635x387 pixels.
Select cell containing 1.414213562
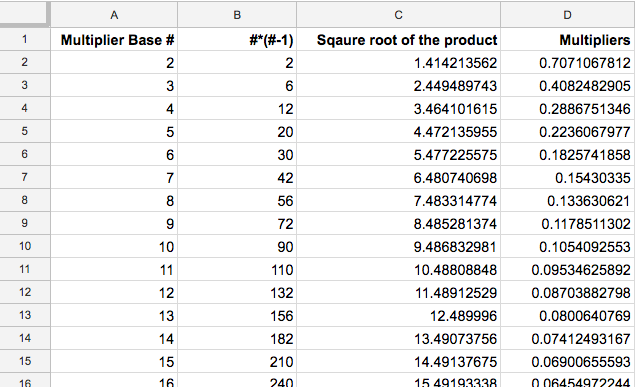(398, 62)
